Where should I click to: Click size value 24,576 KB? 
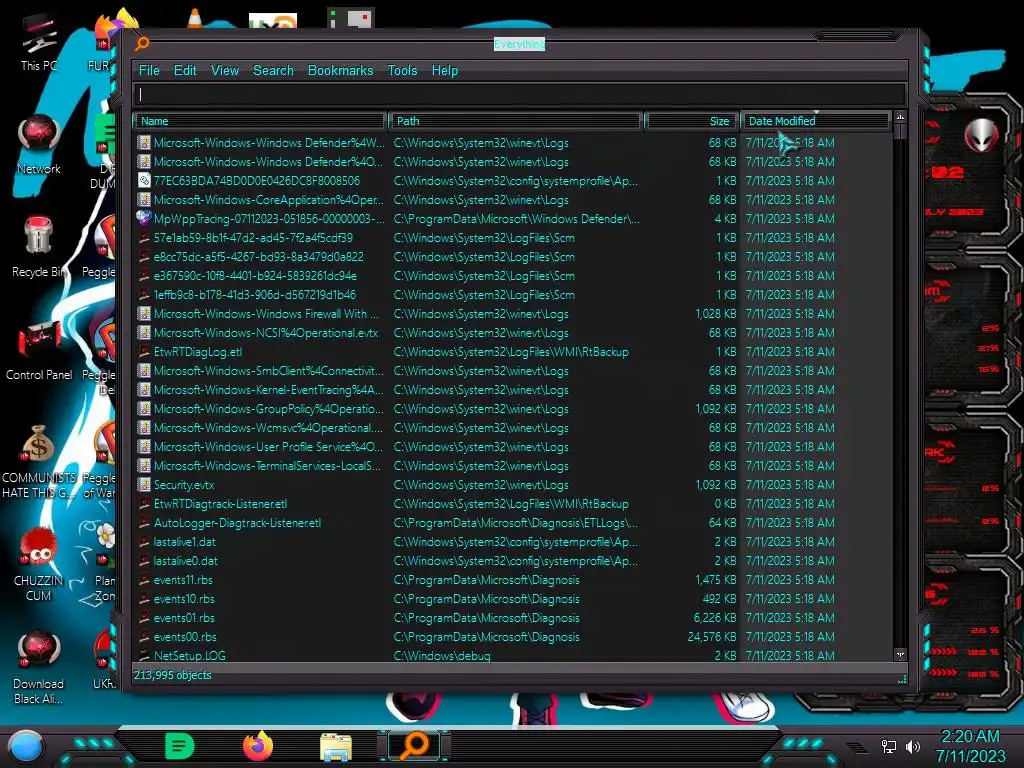tap(712, 636)
